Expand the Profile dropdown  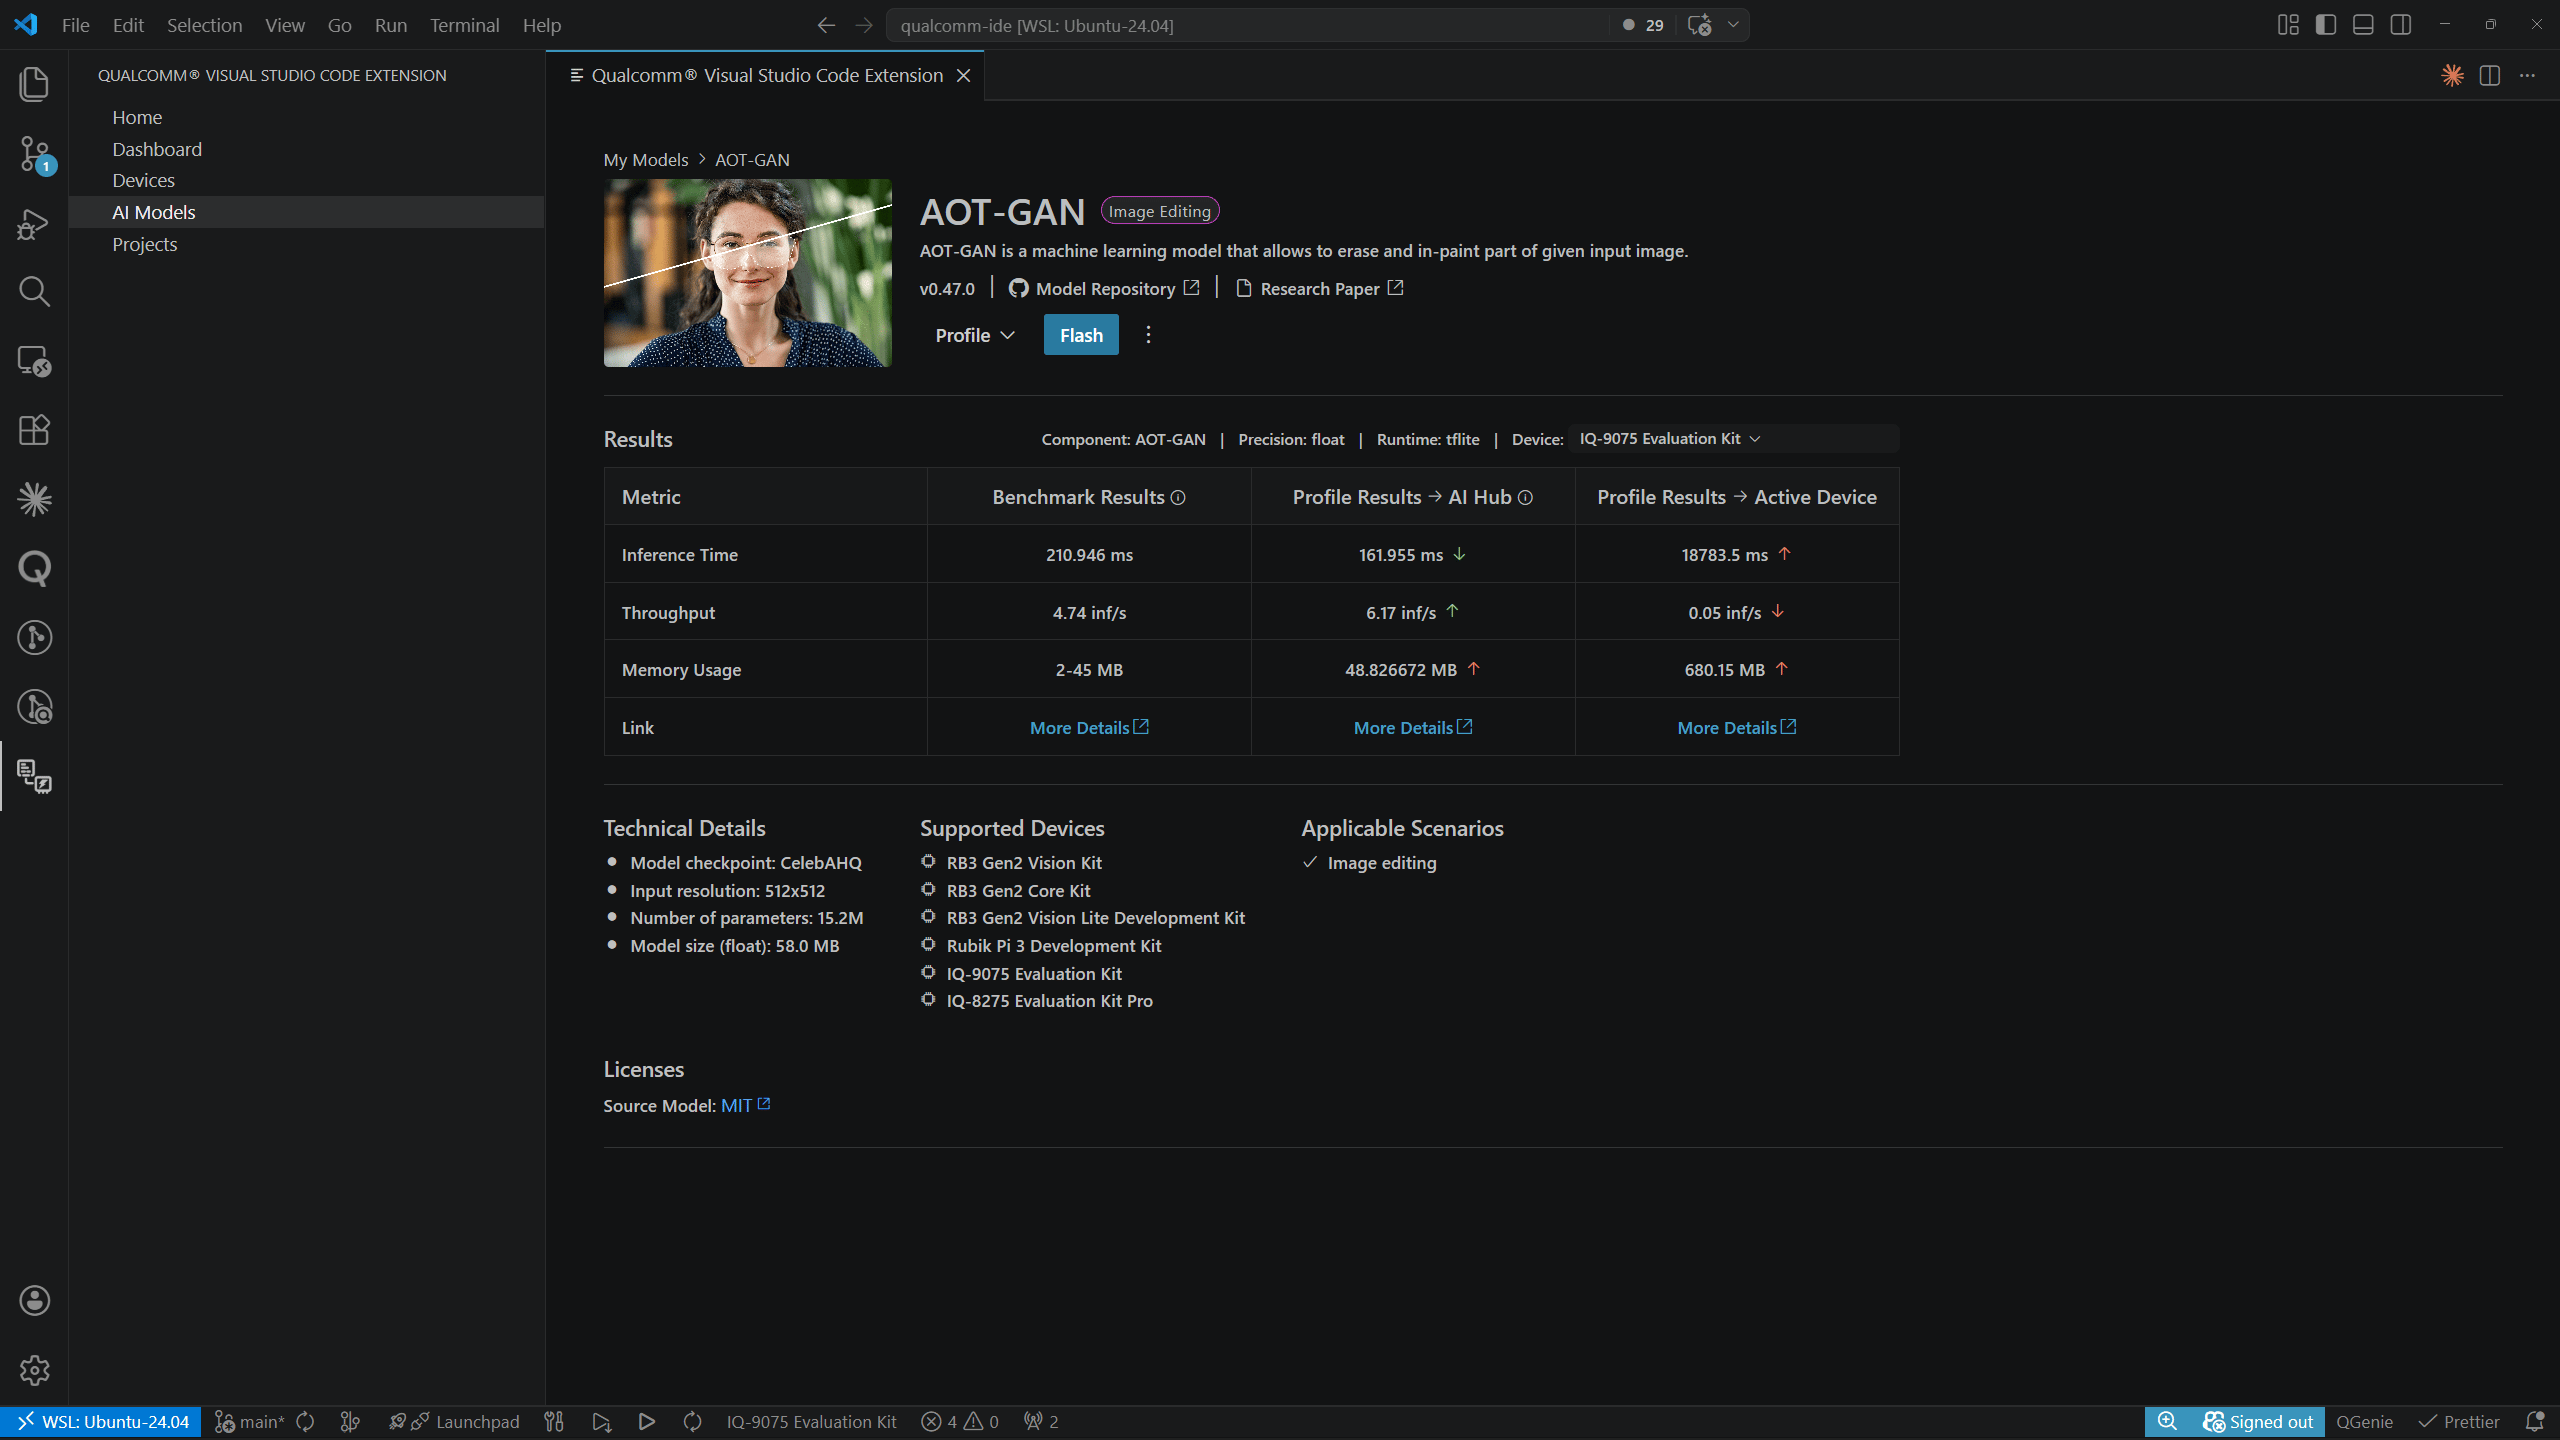(x=975, y=335)
